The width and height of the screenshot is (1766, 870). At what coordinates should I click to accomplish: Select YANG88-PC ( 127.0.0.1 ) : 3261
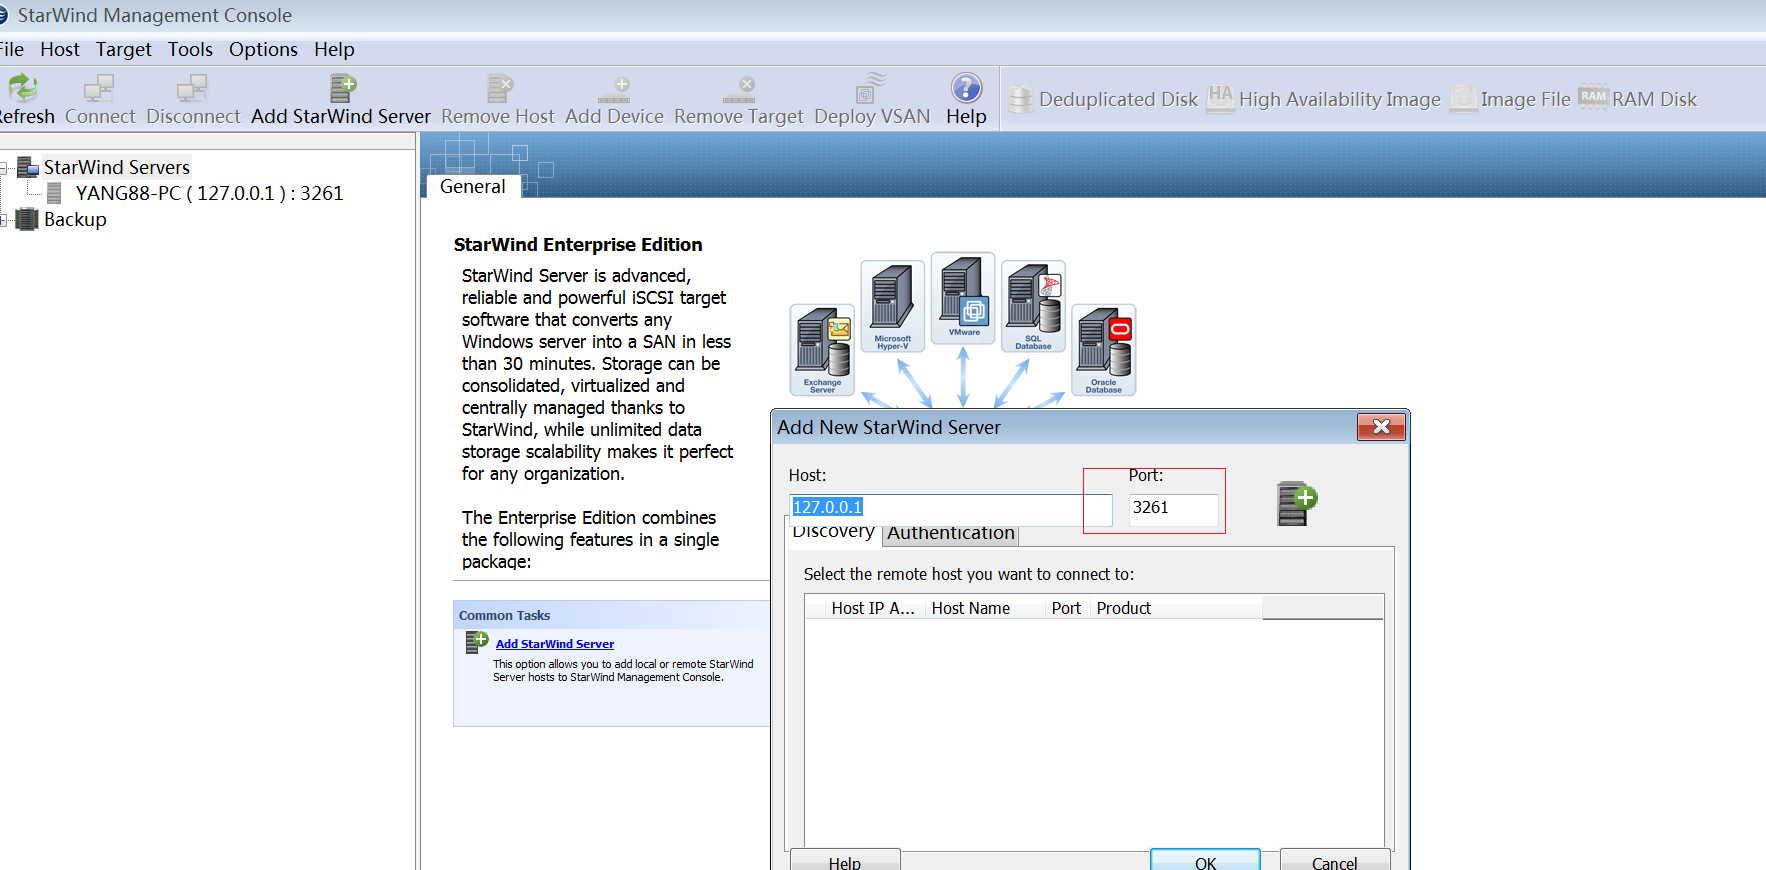[x=209, y=193]
